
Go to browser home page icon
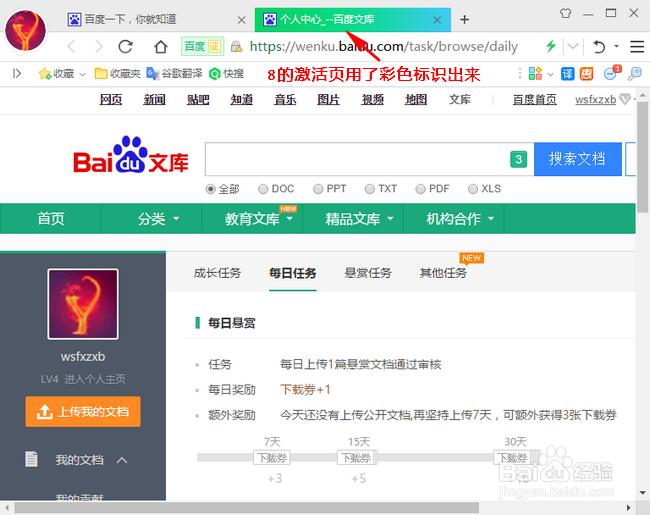click(161, 46)
